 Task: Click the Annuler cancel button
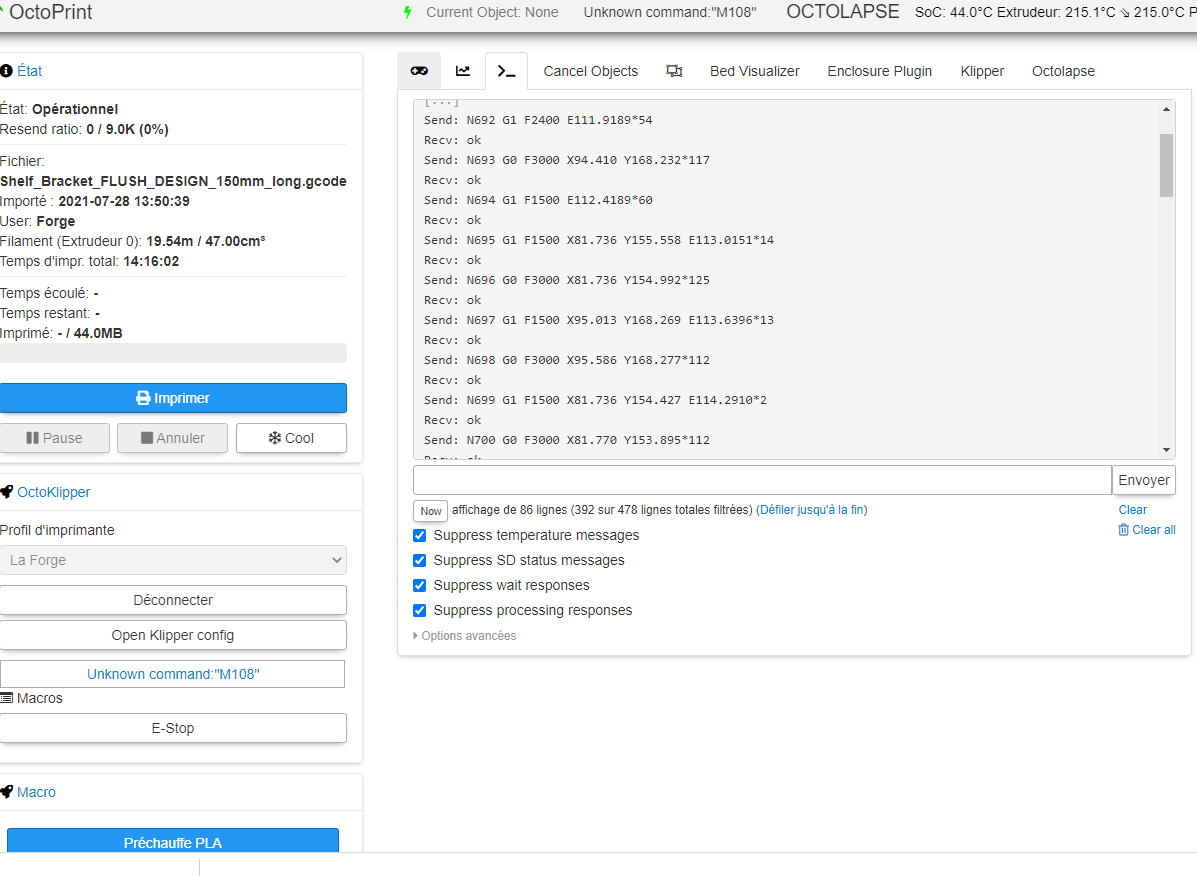point(173,438)
